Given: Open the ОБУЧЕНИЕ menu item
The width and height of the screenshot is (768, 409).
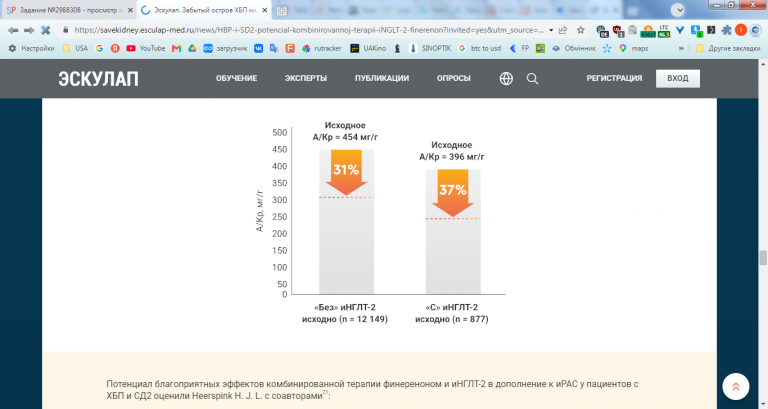Looking at the screenshot, I should (x=237, y=78).
